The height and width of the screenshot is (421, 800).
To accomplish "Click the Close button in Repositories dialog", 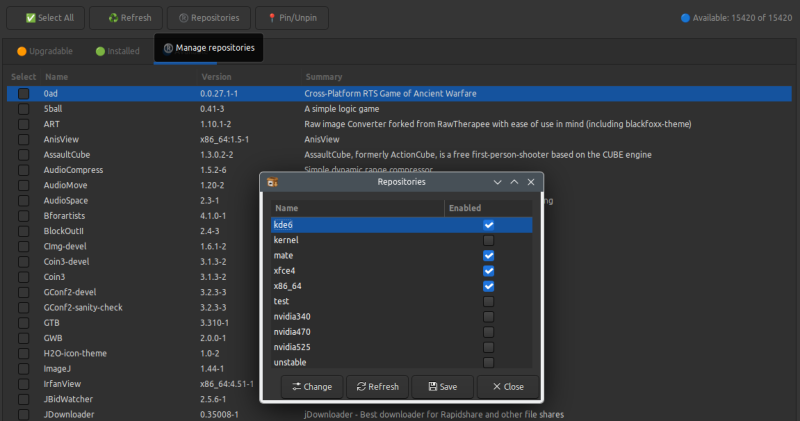I will click(x=508, y=387).
